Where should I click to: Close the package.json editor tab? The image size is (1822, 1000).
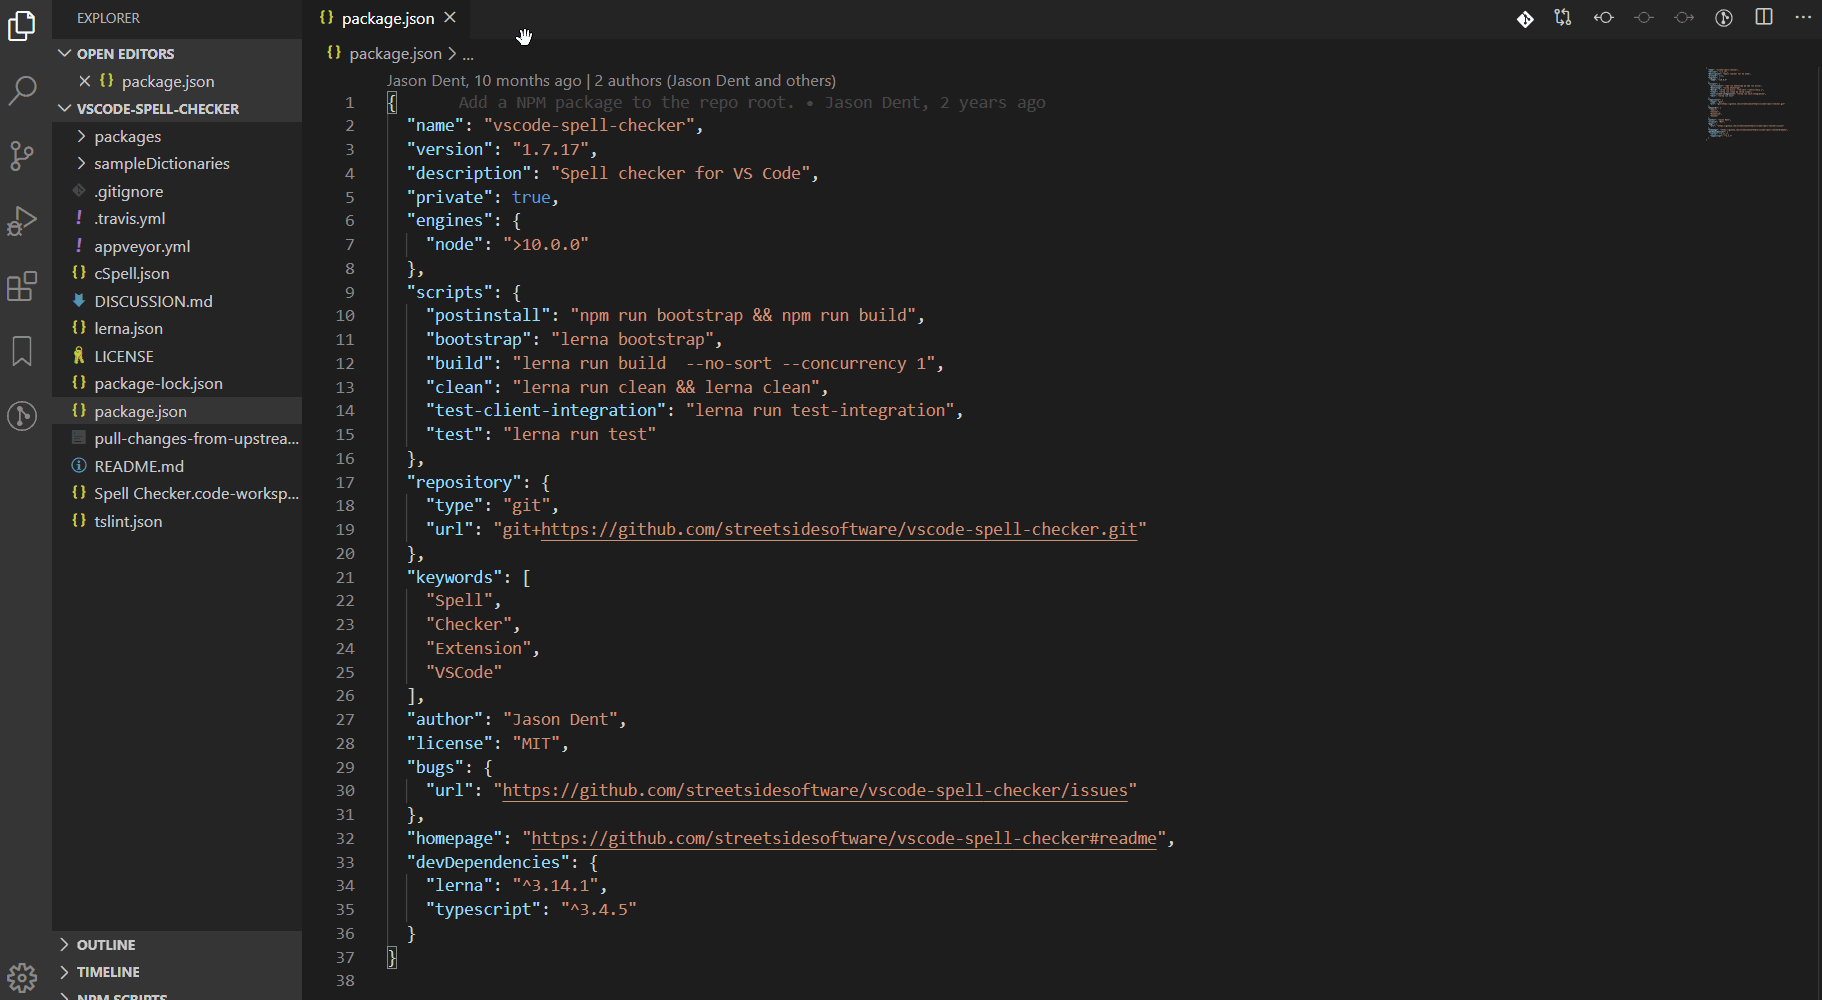(x=450, y=18)
